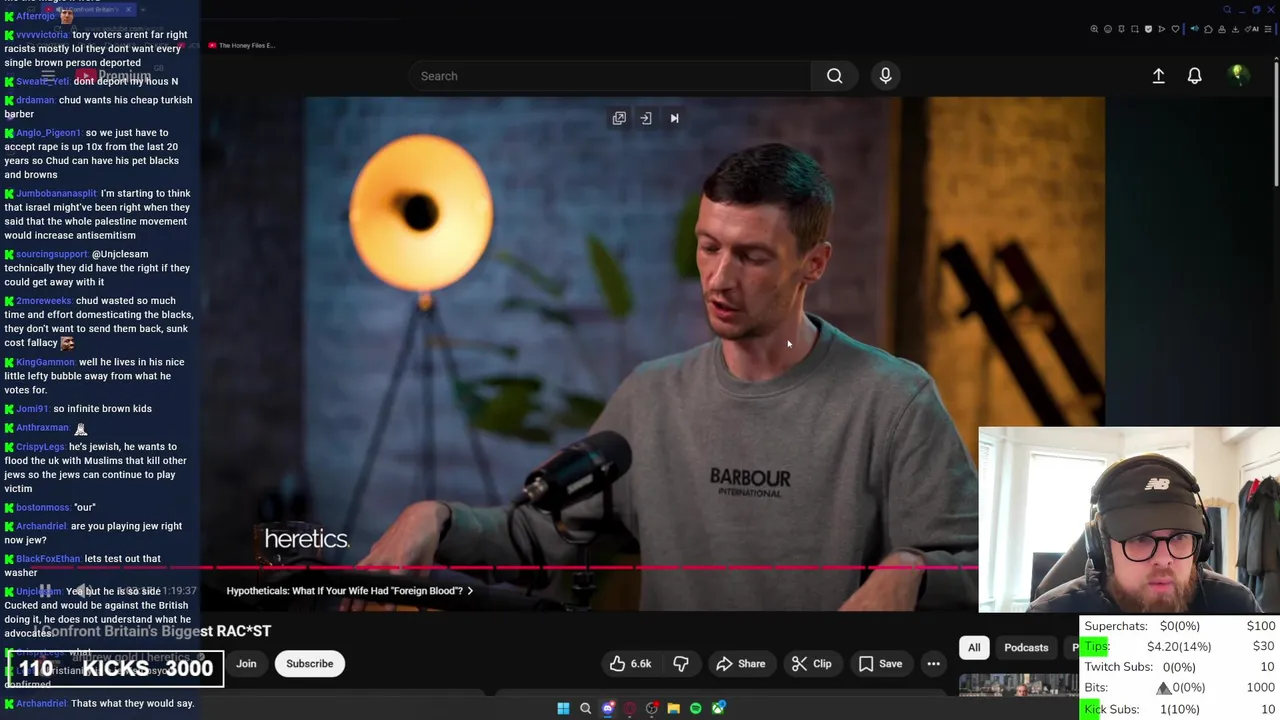
Task: Click browser shield adblock icon
Action: coord(1148,29)
